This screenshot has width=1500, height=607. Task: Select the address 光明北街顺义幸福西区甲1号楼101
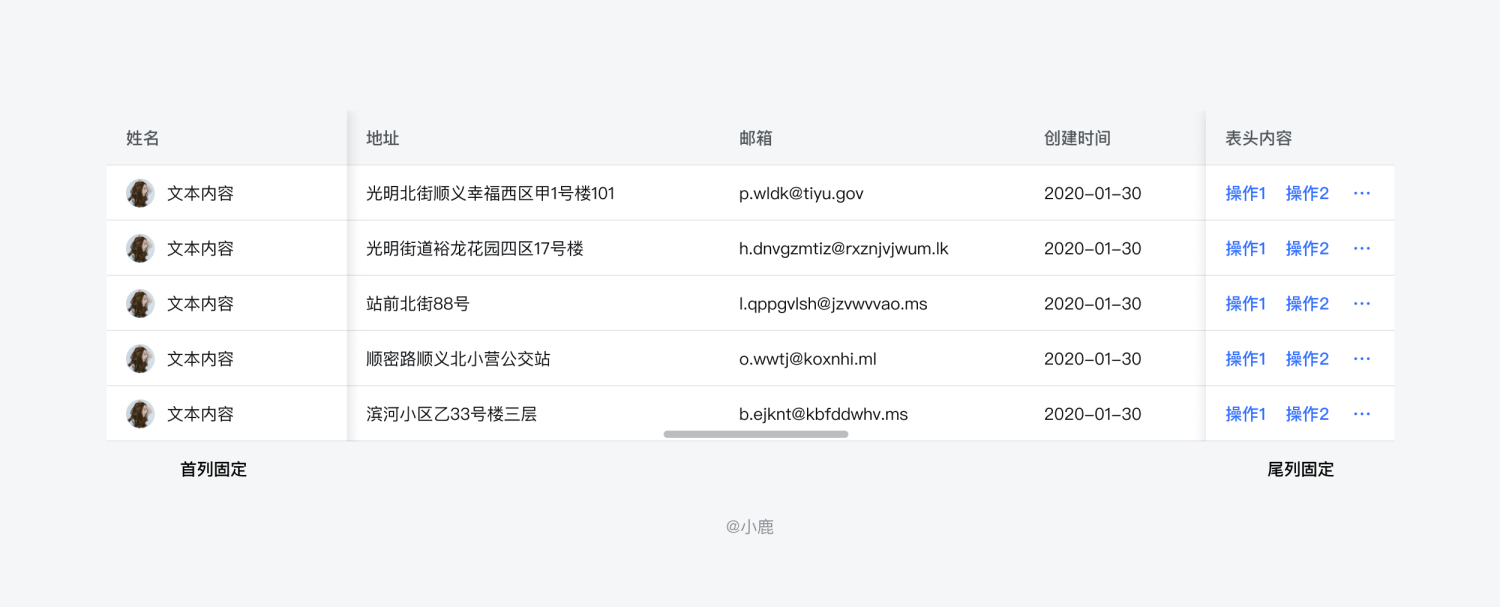pos(491,193)
